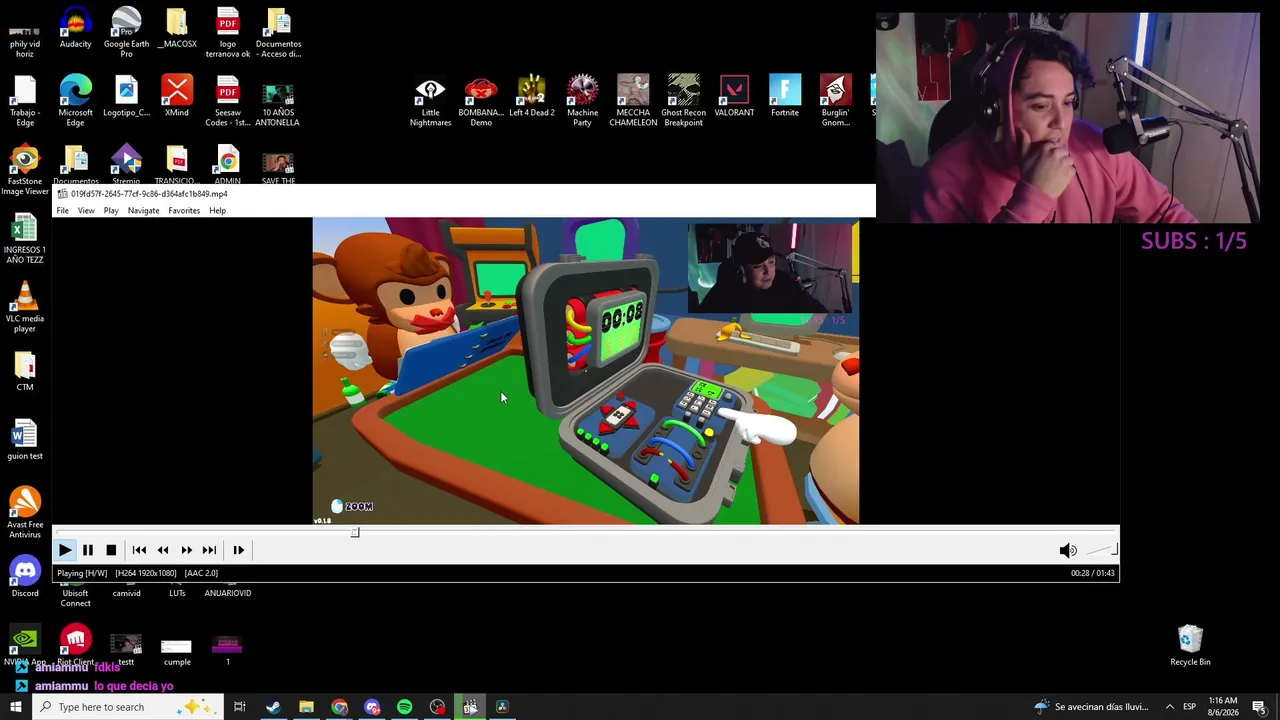Skip to the next file
Screen dimensions: 1280x720
[x=209, y=550]
